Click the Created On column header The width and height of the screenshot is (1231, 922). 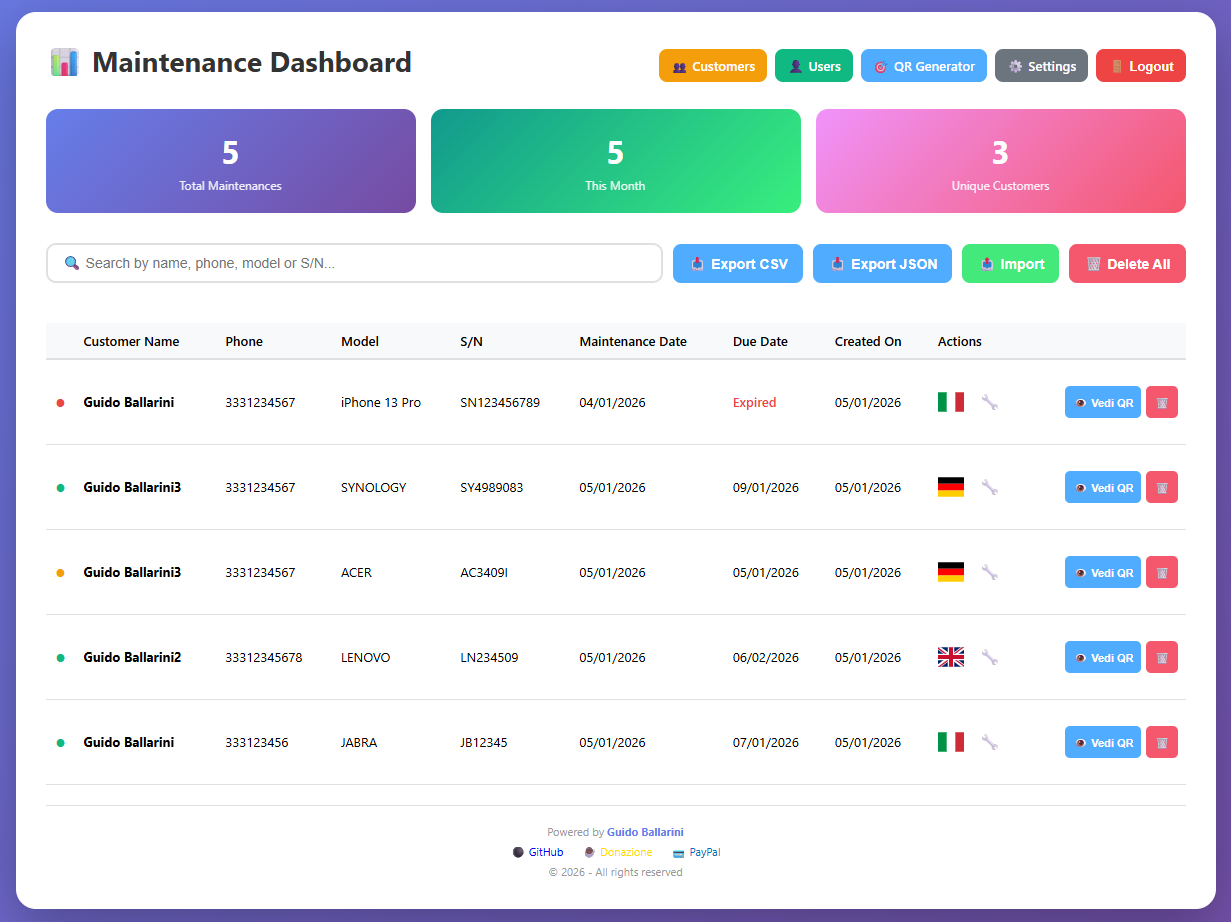point(868,341)
